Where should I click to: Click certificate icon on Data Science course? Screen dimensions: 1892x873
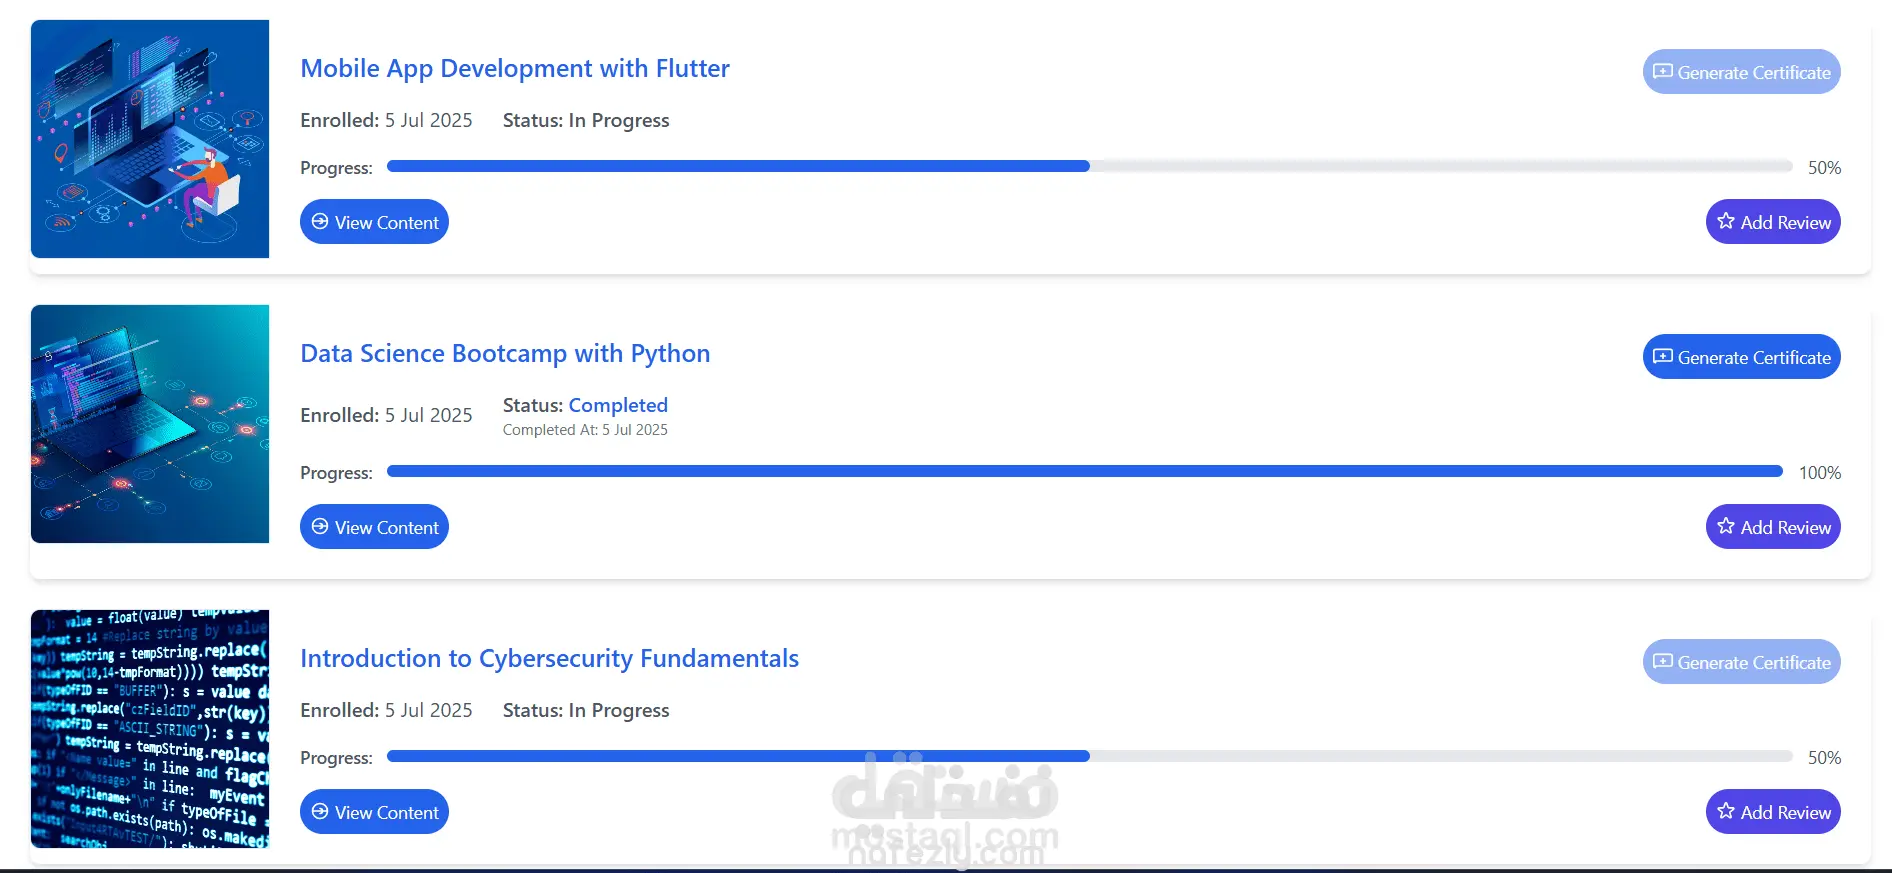1663,357
